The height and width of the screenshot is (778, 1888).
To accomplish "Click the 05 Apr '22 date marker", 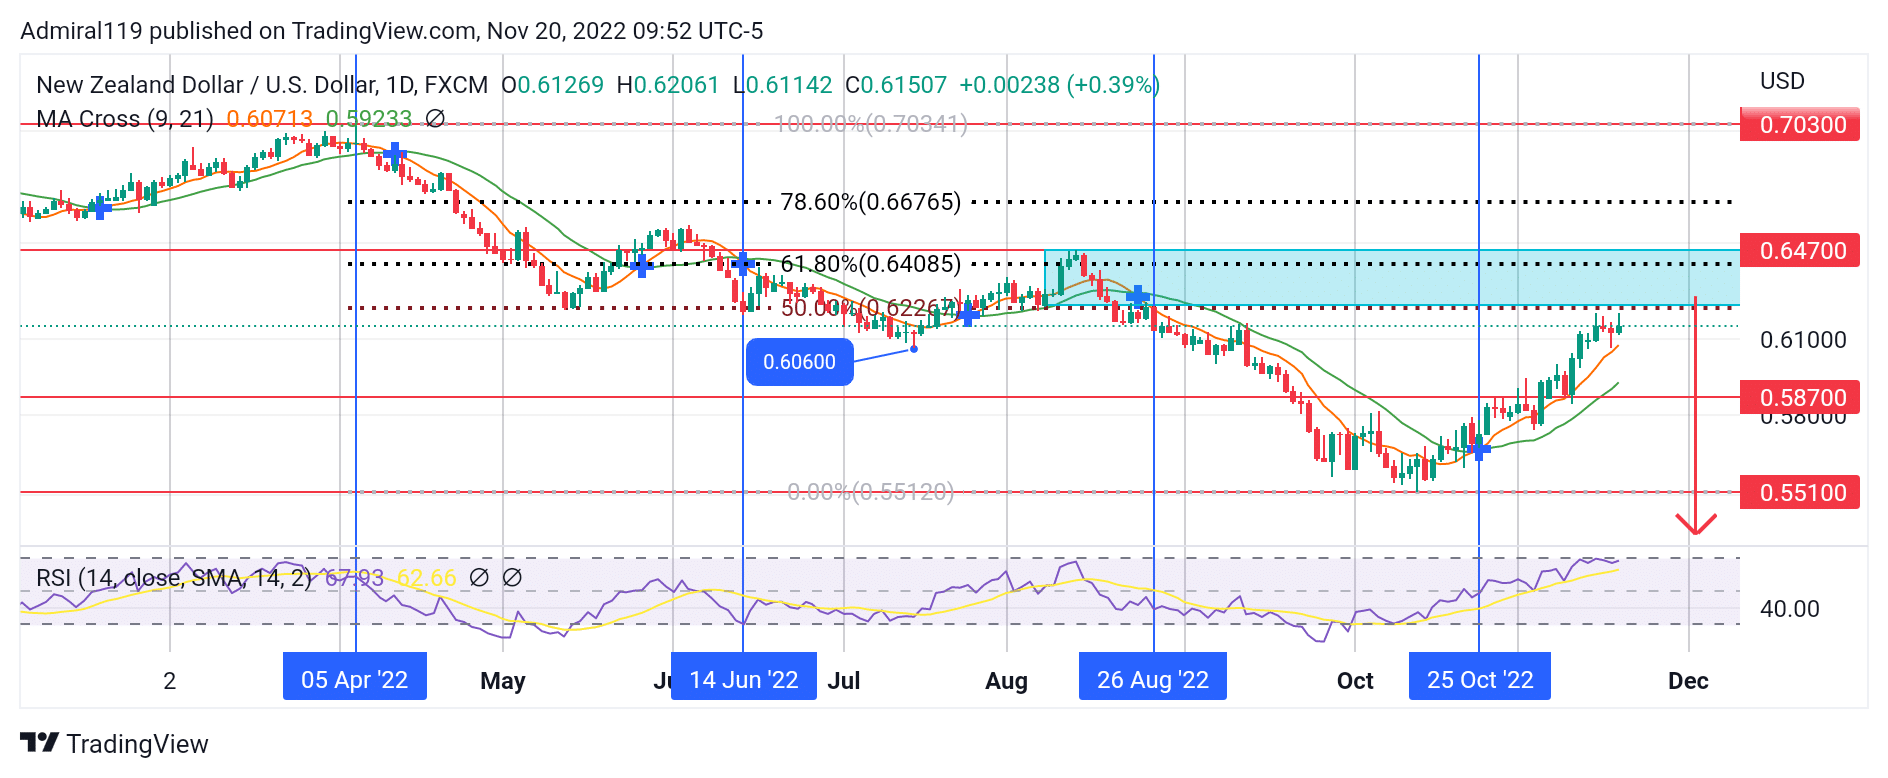I will [x=355, y=677].
